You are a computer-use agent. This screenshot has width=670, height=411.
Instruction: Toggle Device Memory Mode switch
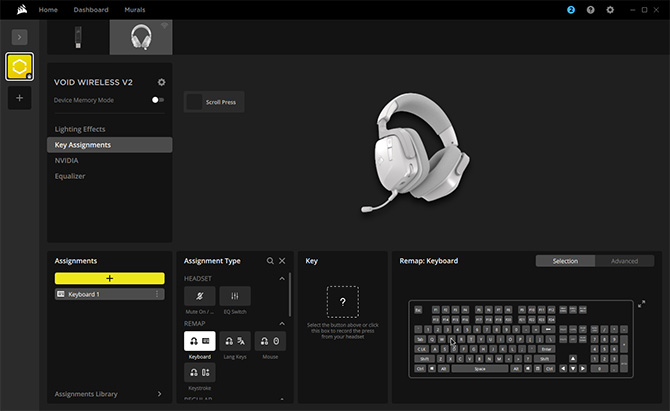(x=158, y=100)
